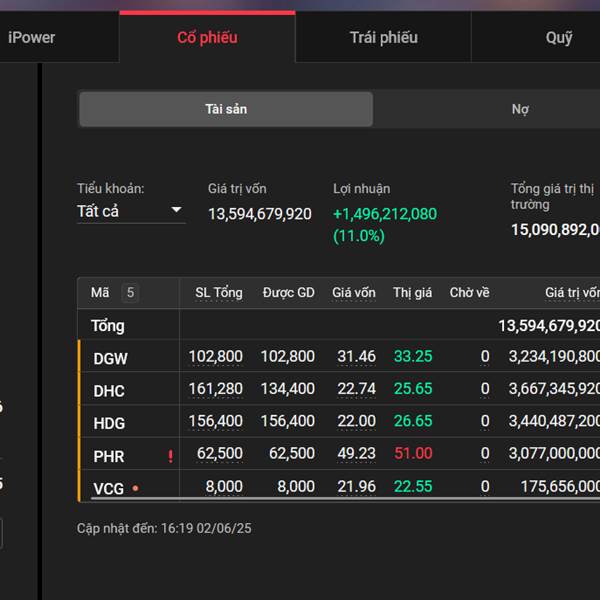Click the Cập nhật đến timestamp

click(x=164, y=528)
